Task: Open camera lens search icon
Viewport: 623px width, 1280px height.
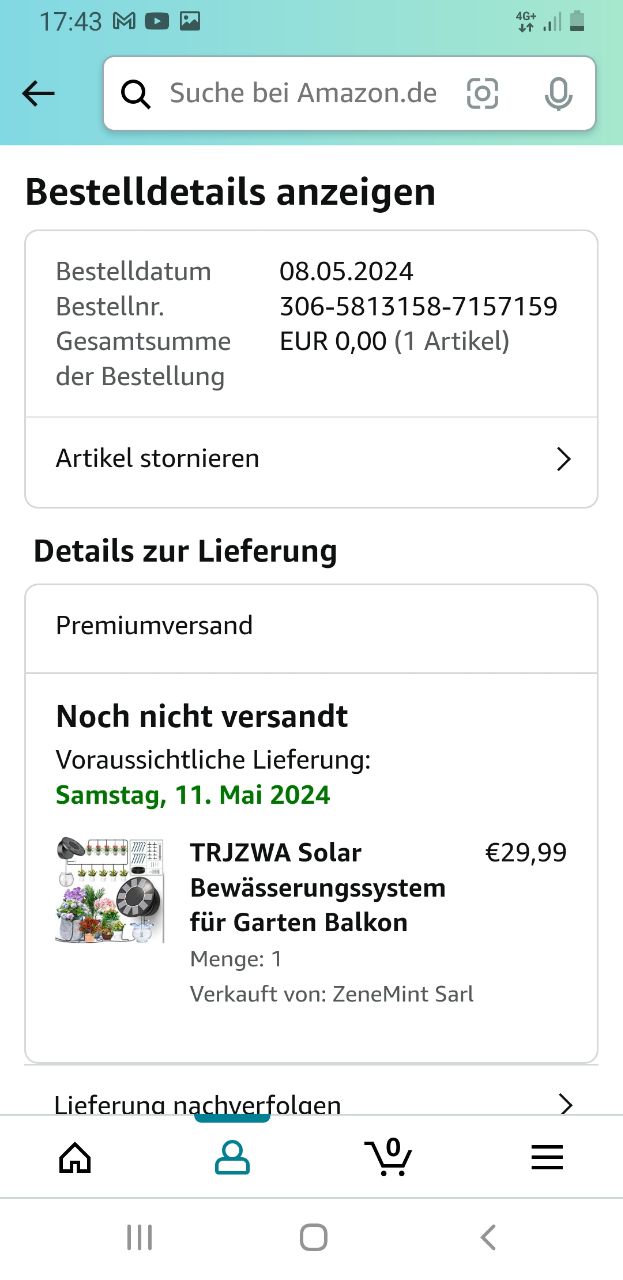Action: point(482,94)
